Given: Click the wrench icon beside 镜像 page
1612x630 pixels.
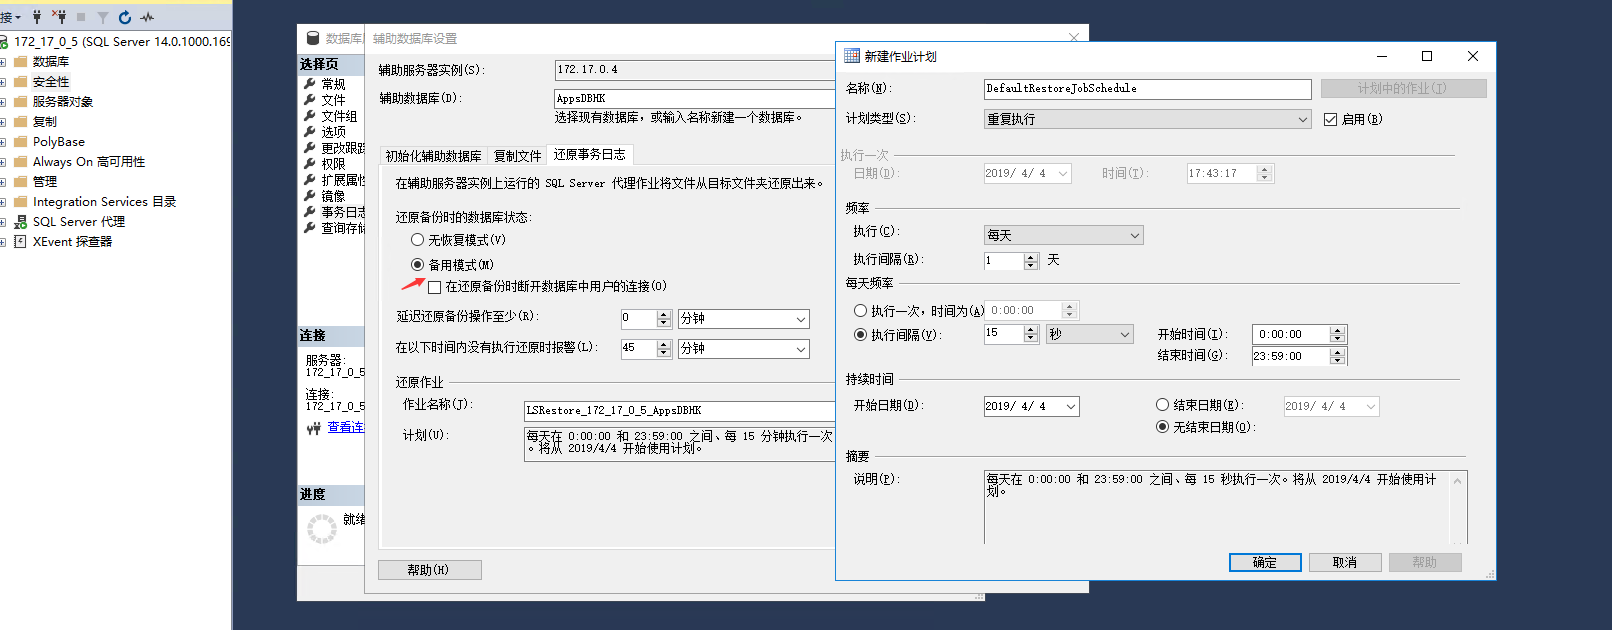Looking at the screenshot, I should point(310,196).
